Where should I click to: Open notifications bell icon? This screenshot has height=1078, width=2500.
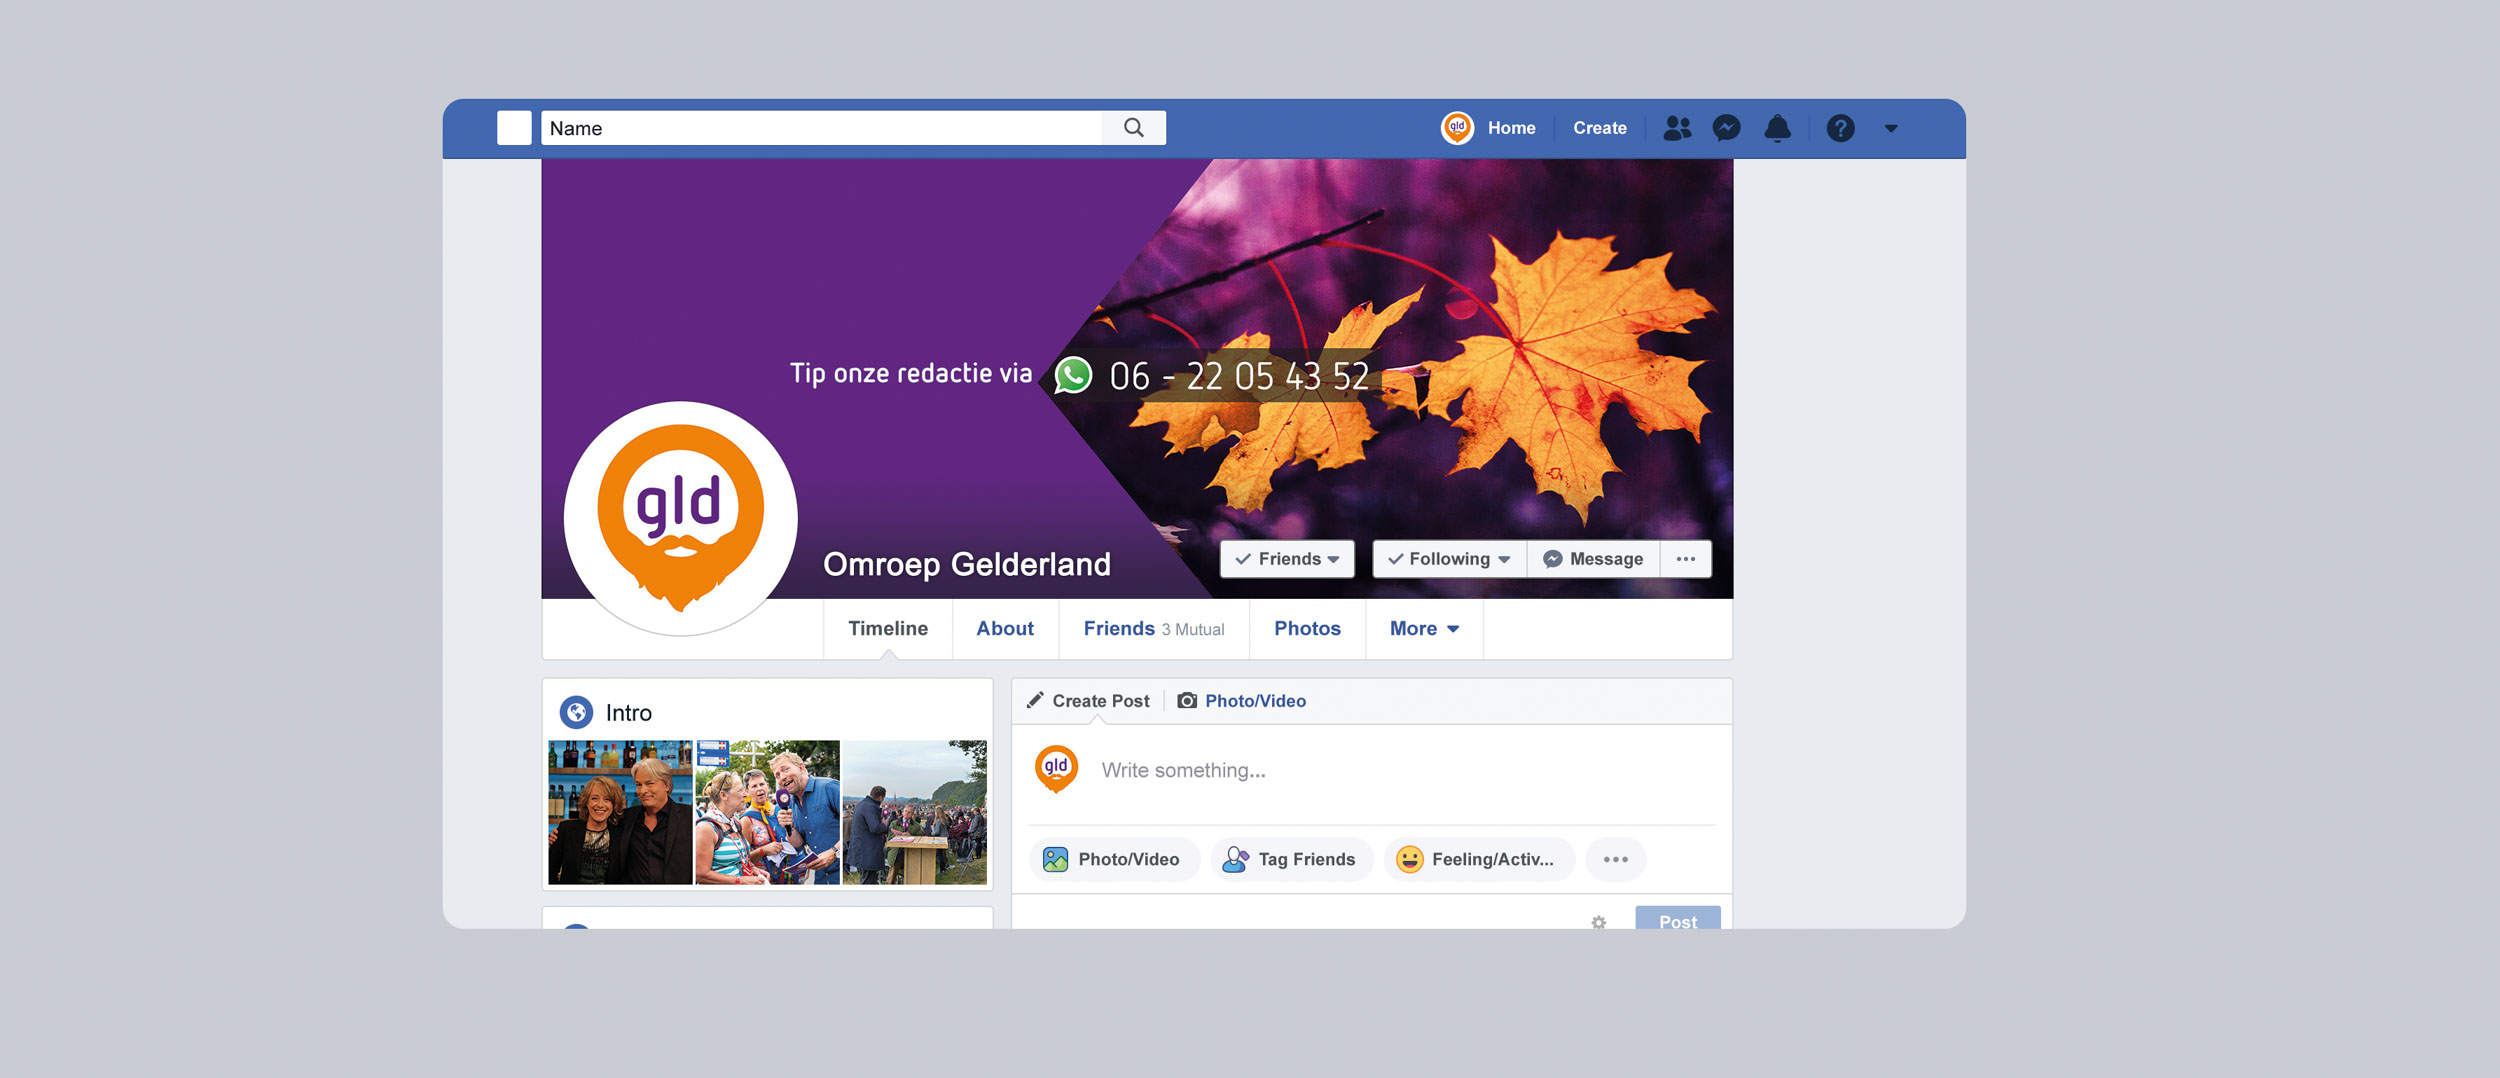pos(1777,128)
